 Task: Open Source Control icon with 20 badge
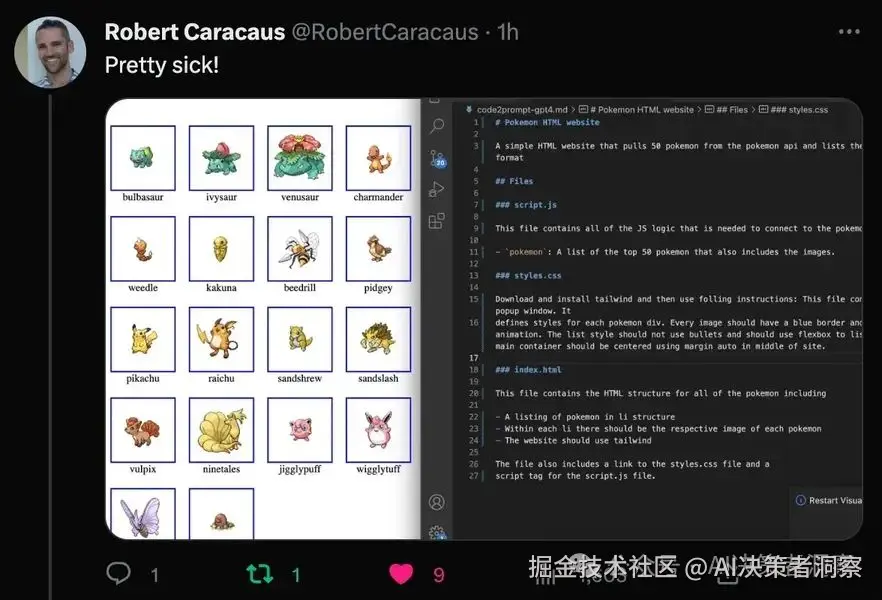click(x=437, y=158)
